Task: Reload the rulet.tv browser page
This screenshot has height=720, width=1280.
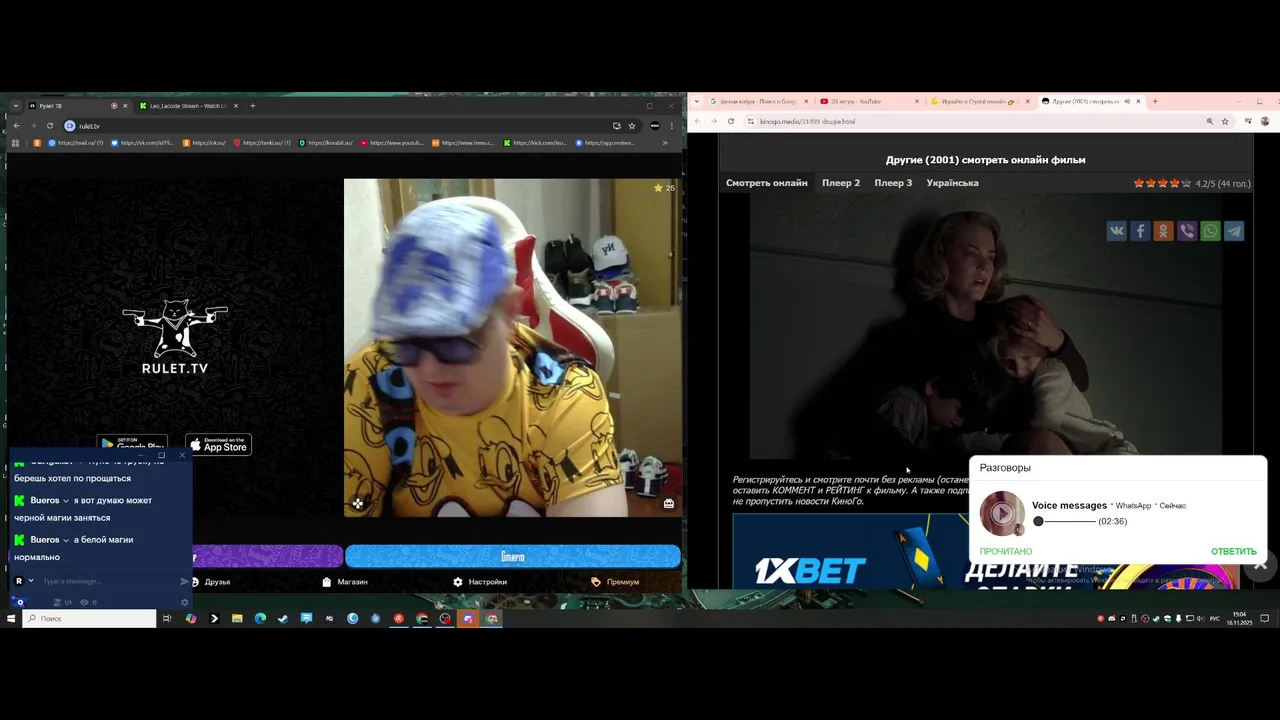Action: 50,126
